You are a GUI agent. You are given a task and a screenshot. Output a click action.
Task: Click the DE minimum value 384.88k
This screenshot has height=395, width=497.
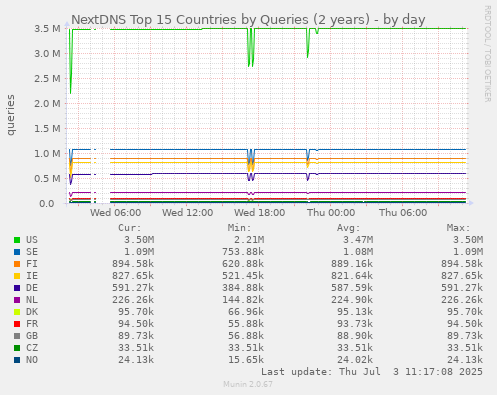pos(243,288)
